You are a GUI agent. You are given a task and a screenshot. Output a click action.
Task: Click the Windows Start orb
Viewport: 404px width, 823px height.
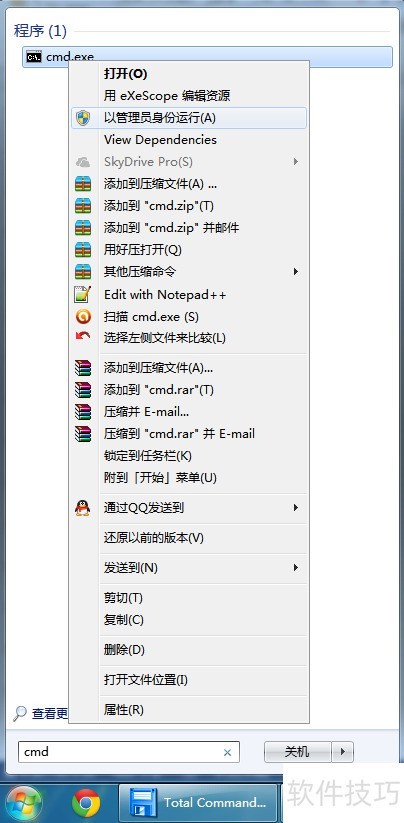tap(24, 803)
